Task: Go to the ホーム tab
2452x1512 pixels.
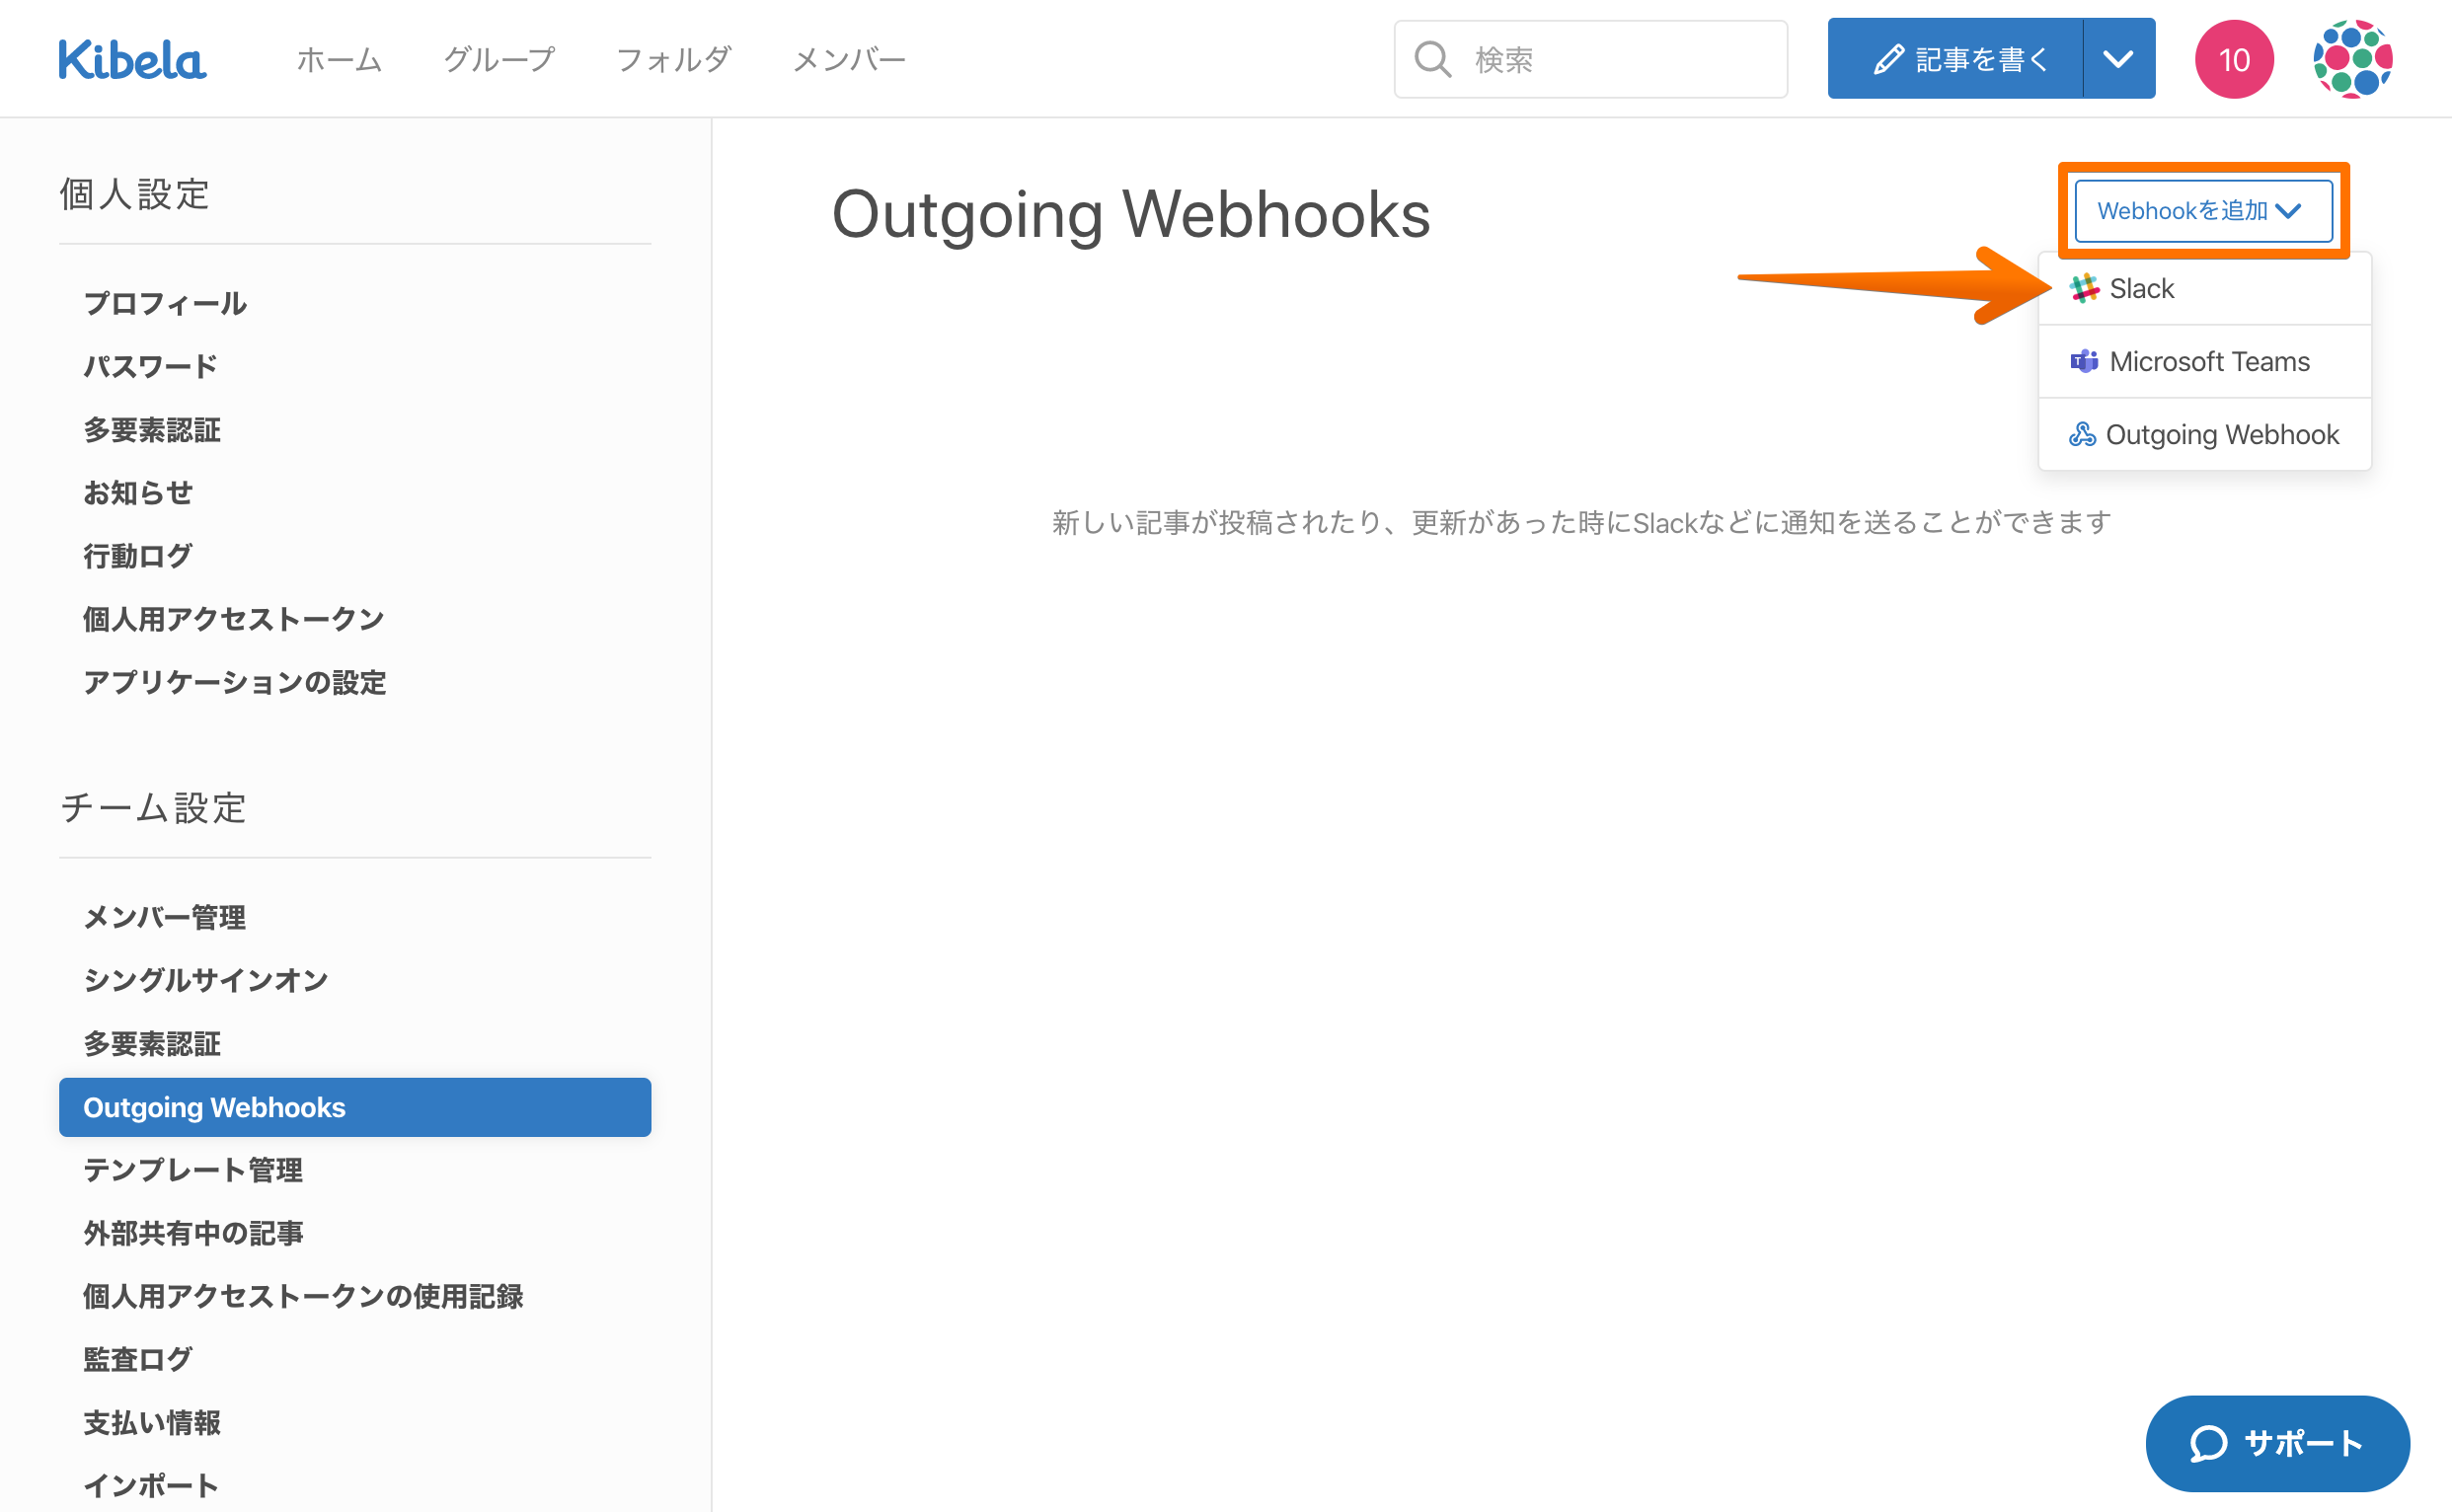Action: 339,59
